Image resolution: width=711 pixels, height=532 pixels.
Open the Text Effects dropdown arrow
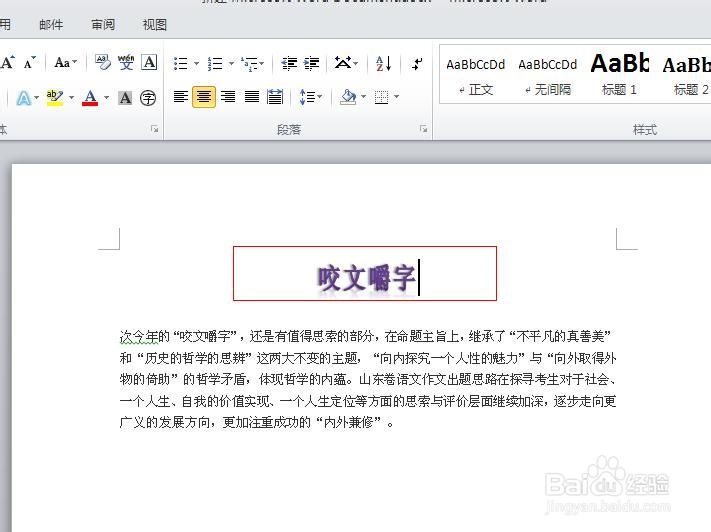point(37,98)
